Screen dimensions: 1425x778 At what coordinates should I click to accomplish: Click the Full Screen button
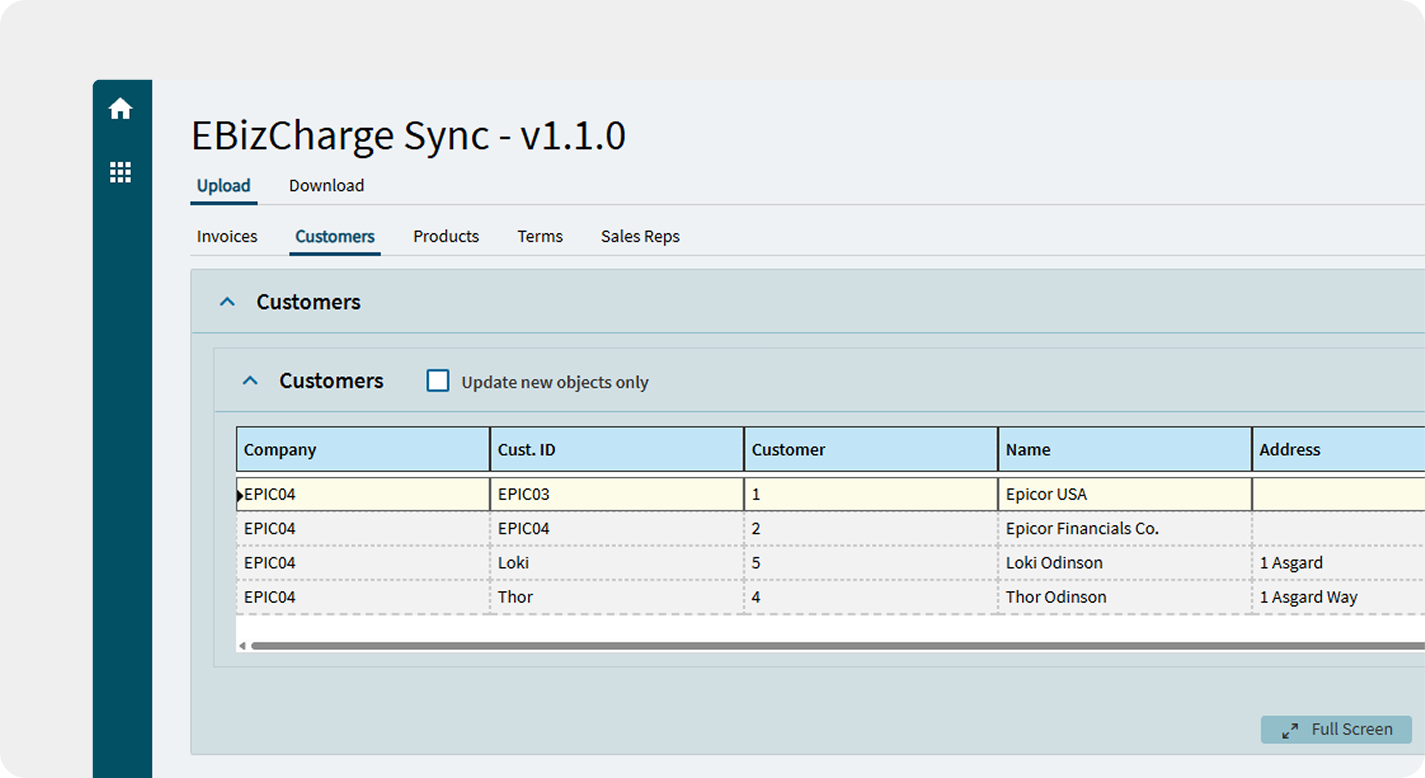pos(1336,730)
